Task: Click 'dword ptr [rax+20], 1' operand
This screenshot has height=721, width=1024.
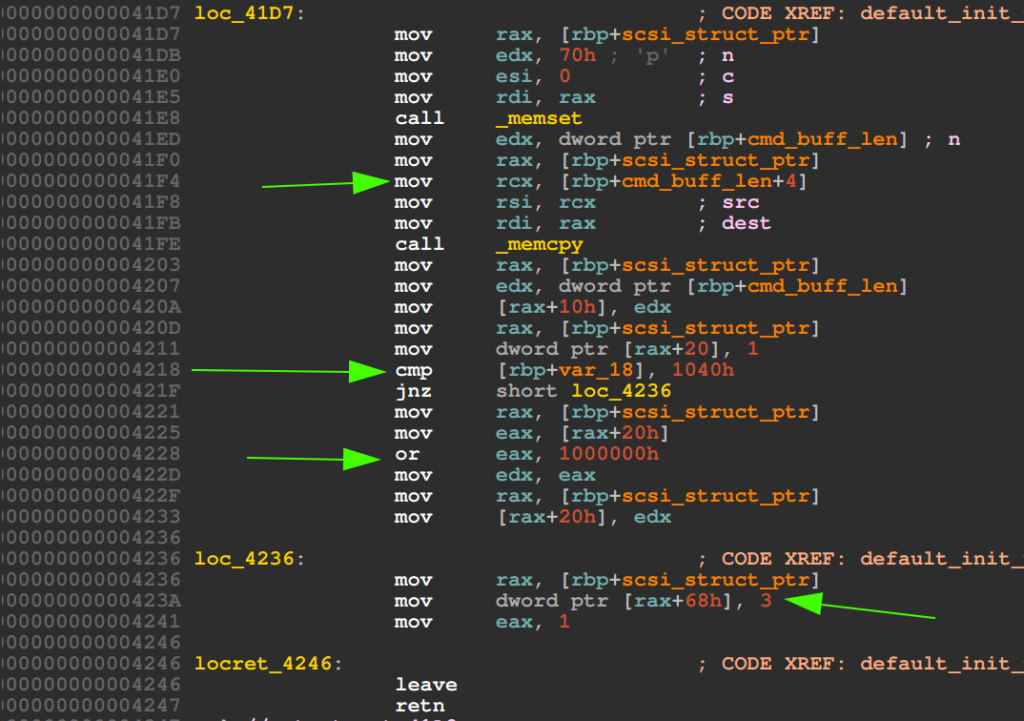Action: click(627, 349)
